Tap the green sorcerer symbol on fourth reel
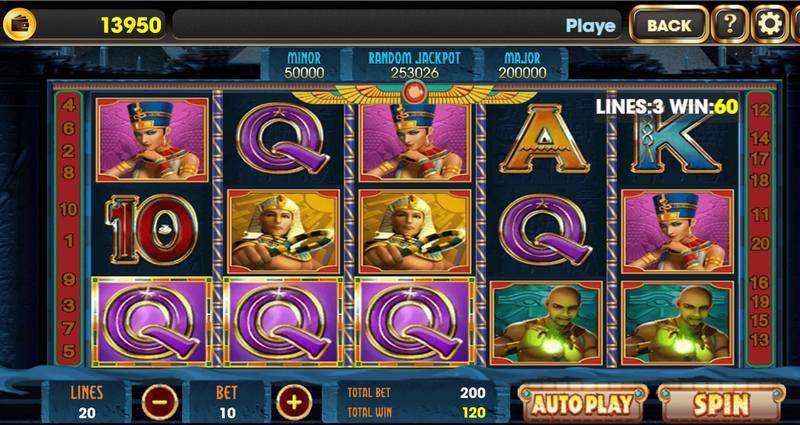Viewport: 800px width, 425px height. [x=546, y=323]
